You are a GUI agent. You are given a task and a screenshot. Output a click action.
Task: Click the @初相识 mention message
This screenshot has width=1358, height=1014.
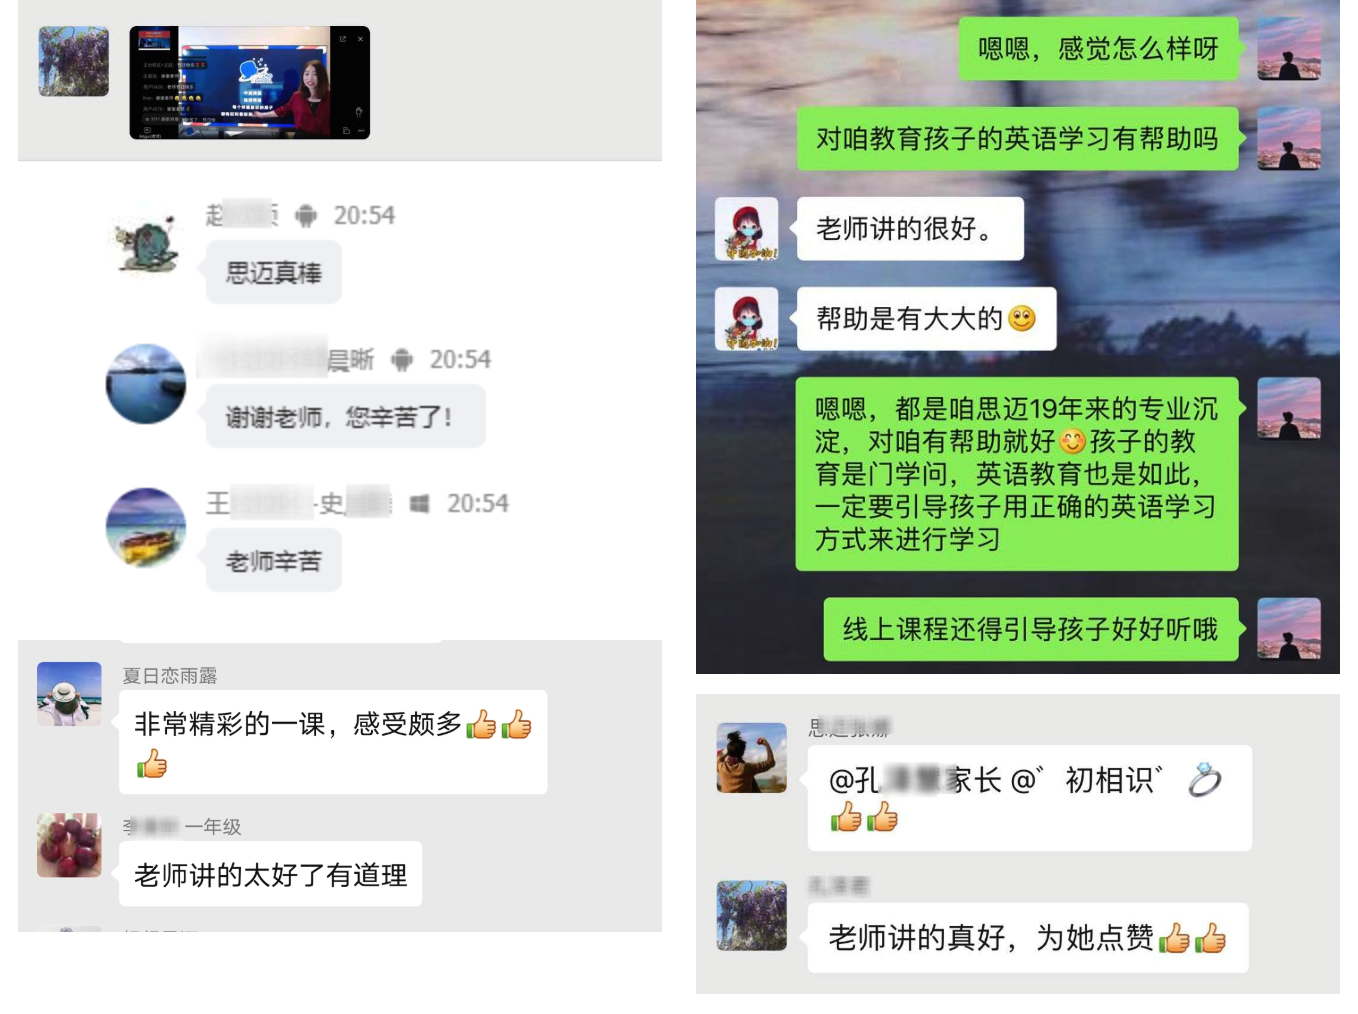[x=1029, y=798]
